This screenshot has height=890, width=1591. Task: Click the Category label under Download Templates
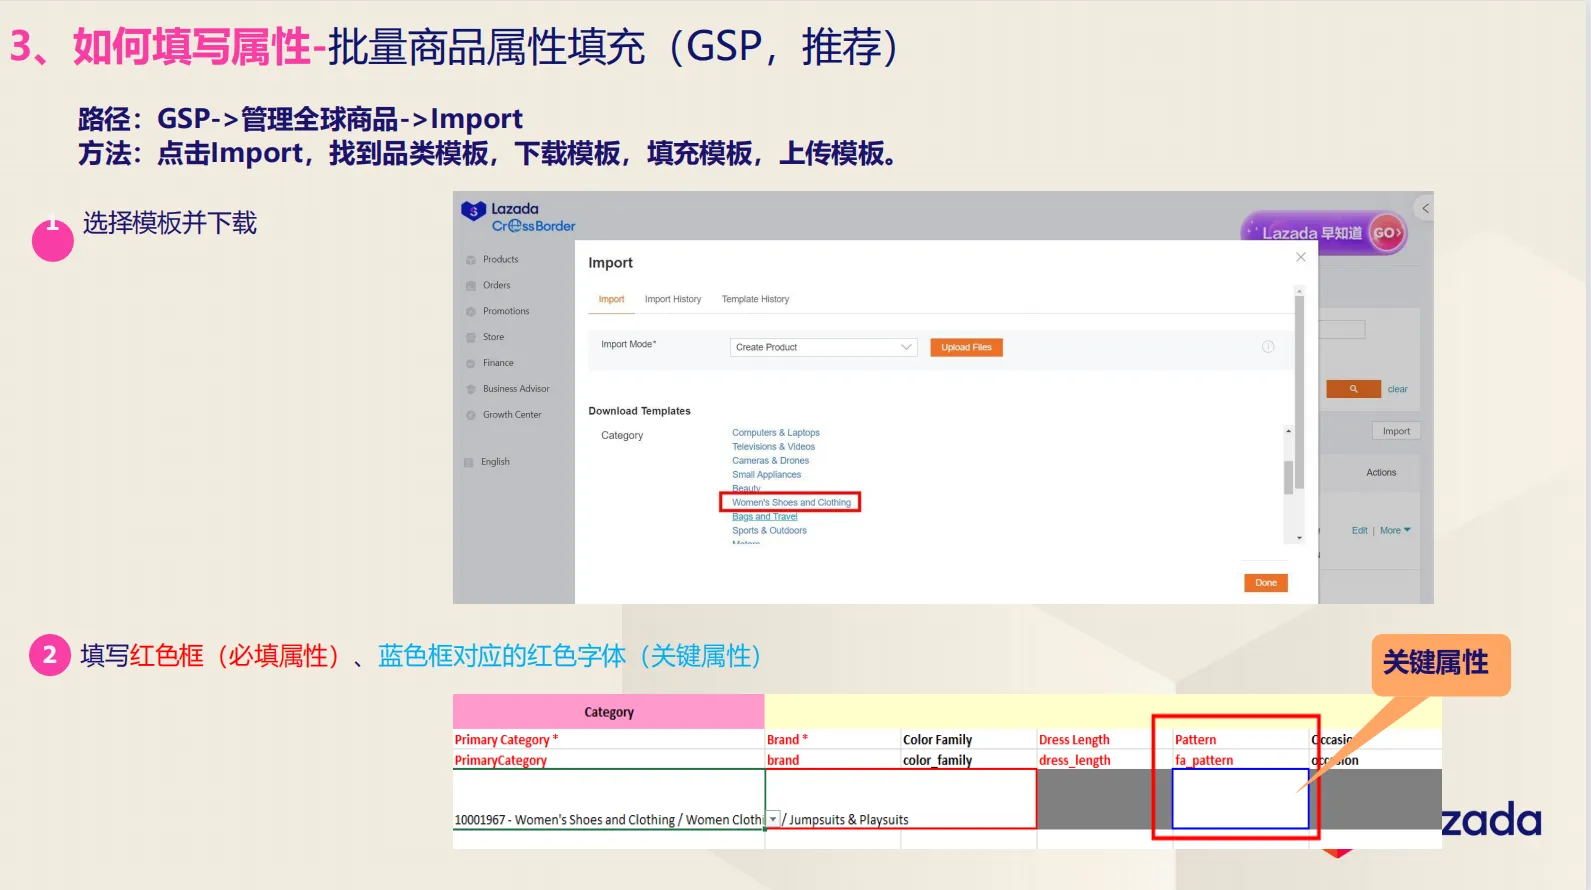point(622,436)
